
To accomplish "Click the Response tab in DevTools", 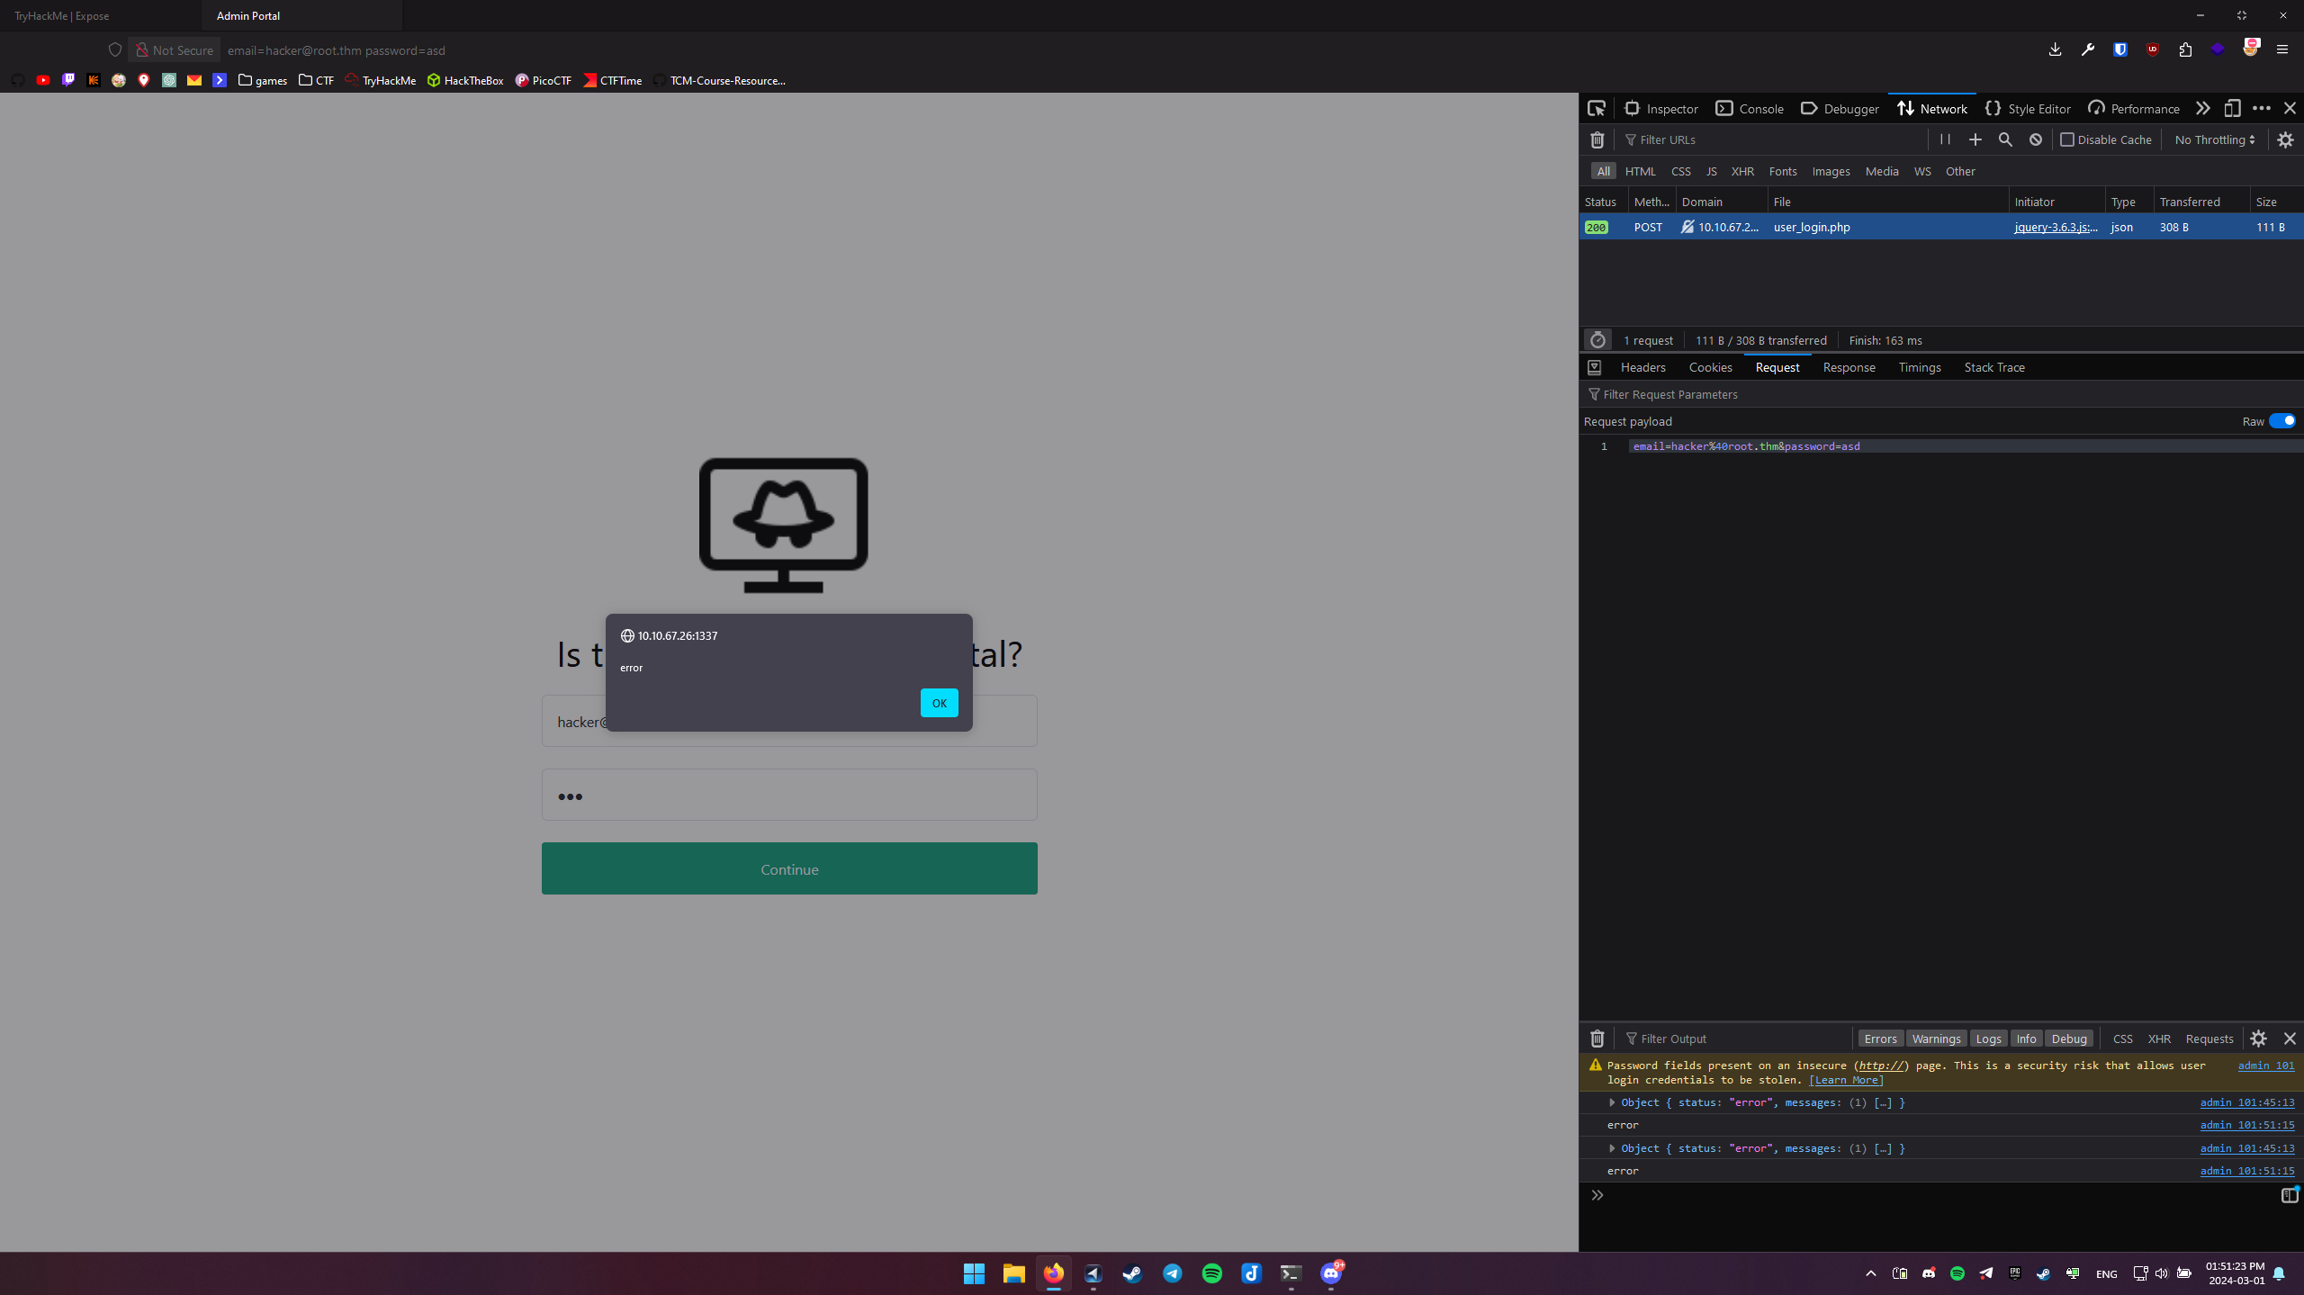I will (1847, 367).
